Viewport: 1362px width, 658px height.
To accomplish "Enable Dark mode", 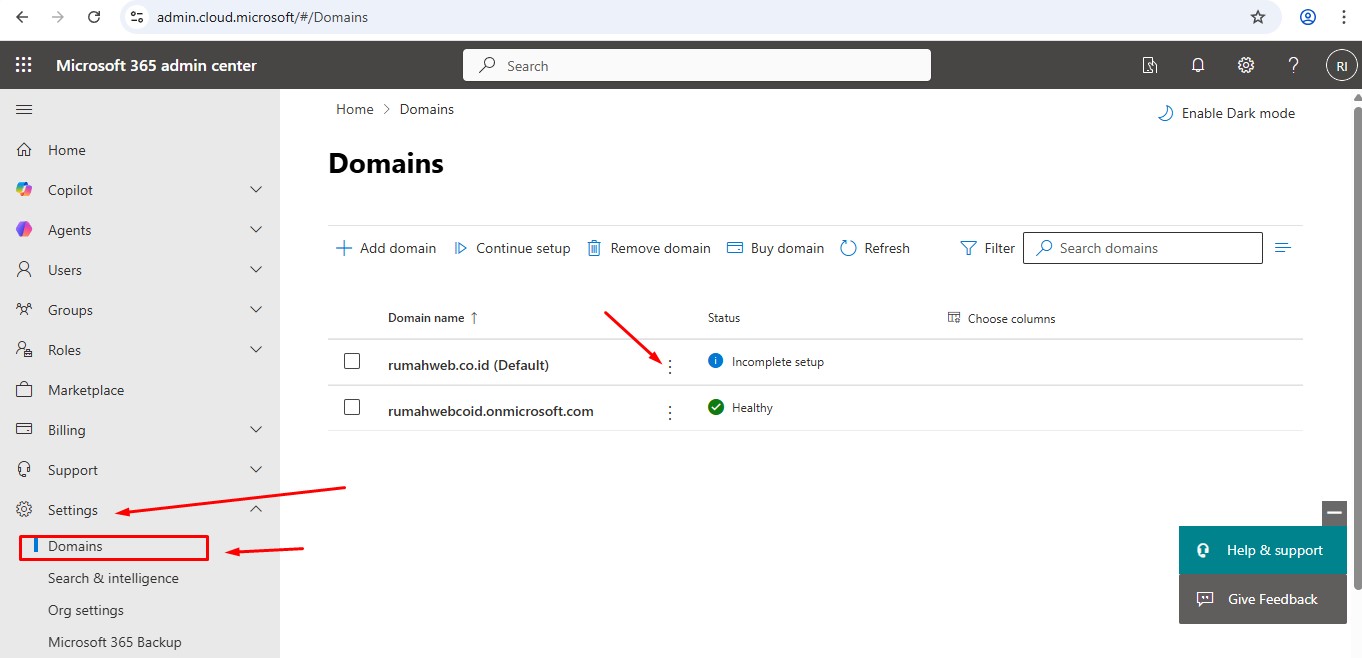I will [x=1226, y=113].
